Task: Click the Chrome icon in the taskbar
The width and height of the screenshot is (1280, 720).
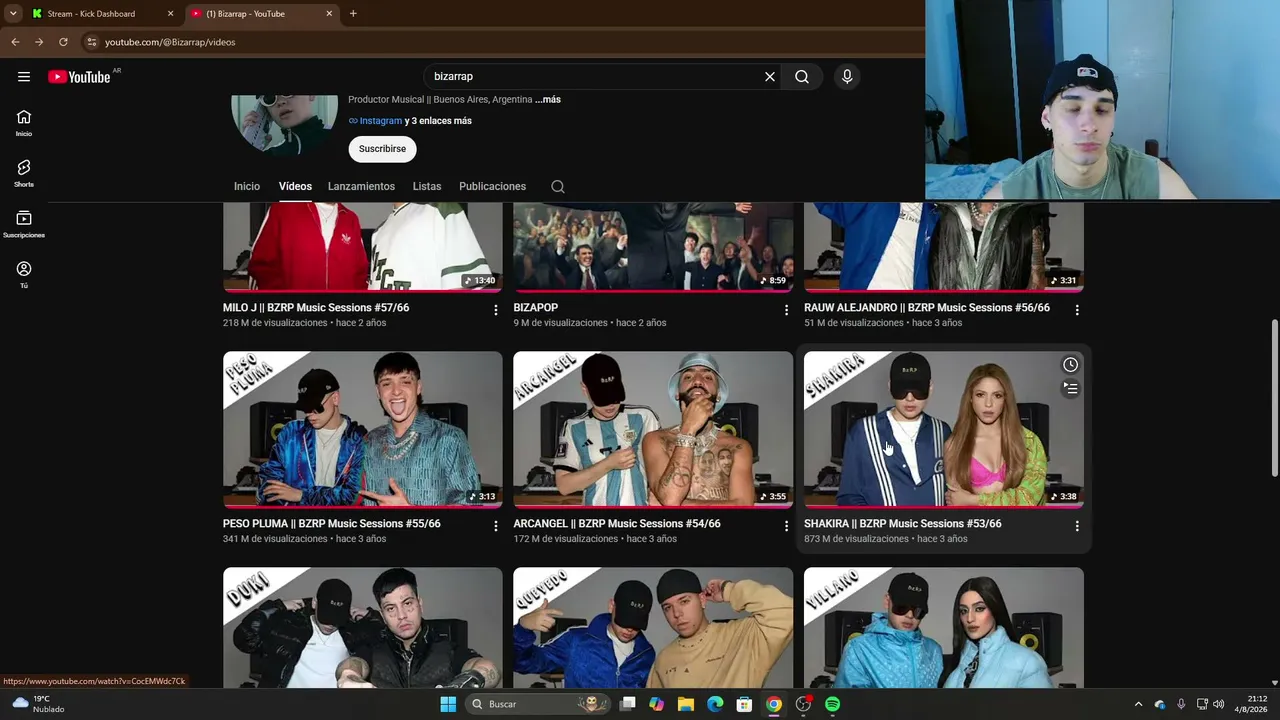Action: coord(774,704)
